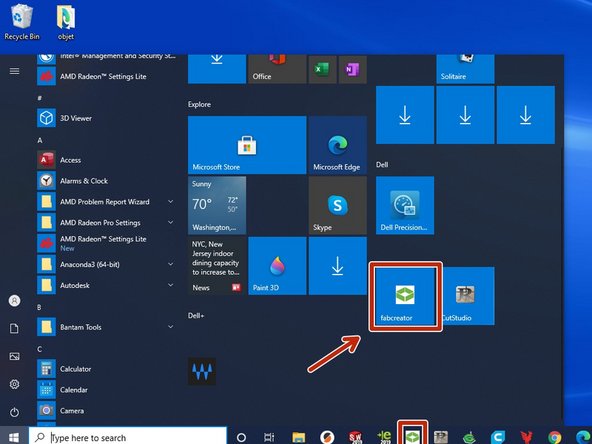
Task: Click the taskbar search box
Action: tap(128, 436)
